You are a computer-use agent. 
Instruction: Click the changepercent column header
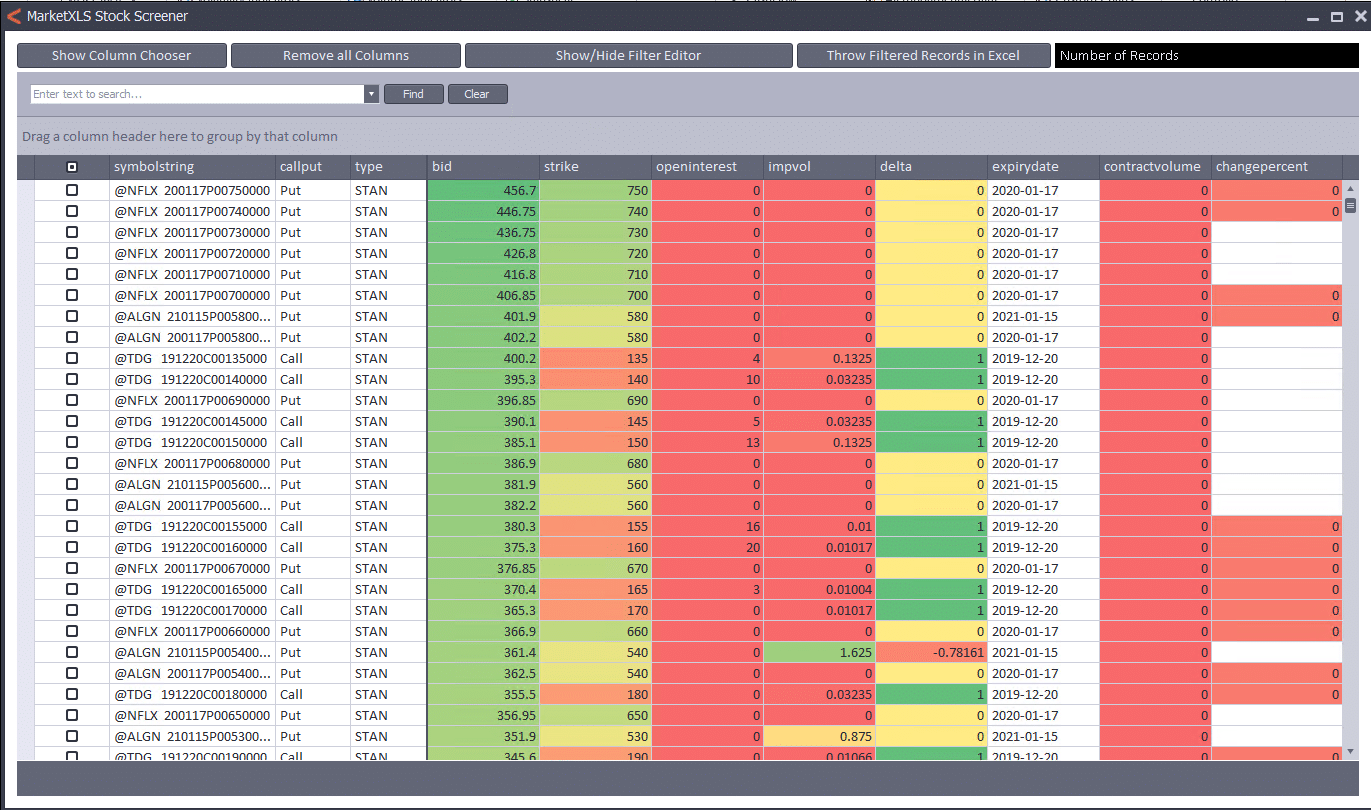[1277, 167]
